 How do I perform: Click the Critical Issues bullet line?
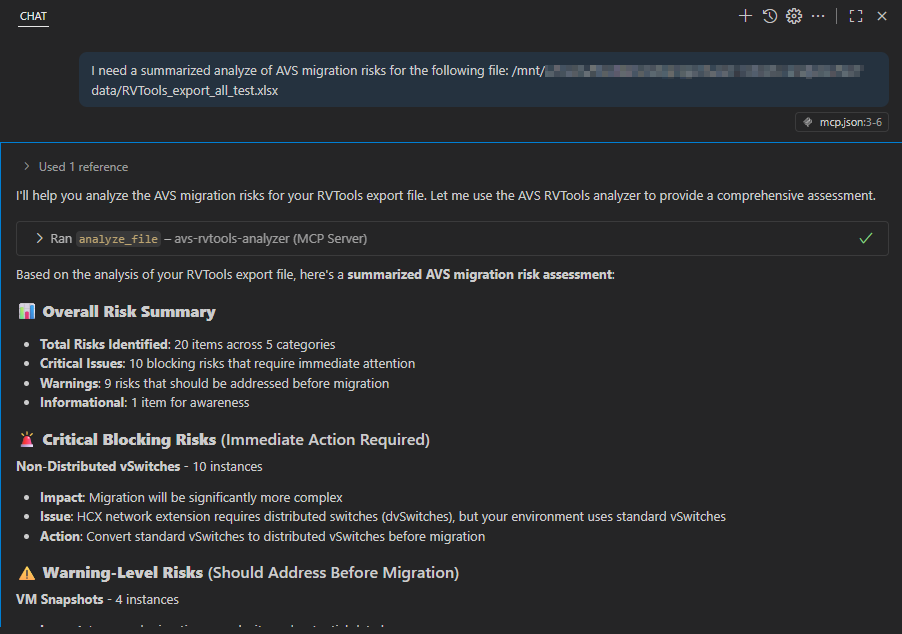click(227, 364)
